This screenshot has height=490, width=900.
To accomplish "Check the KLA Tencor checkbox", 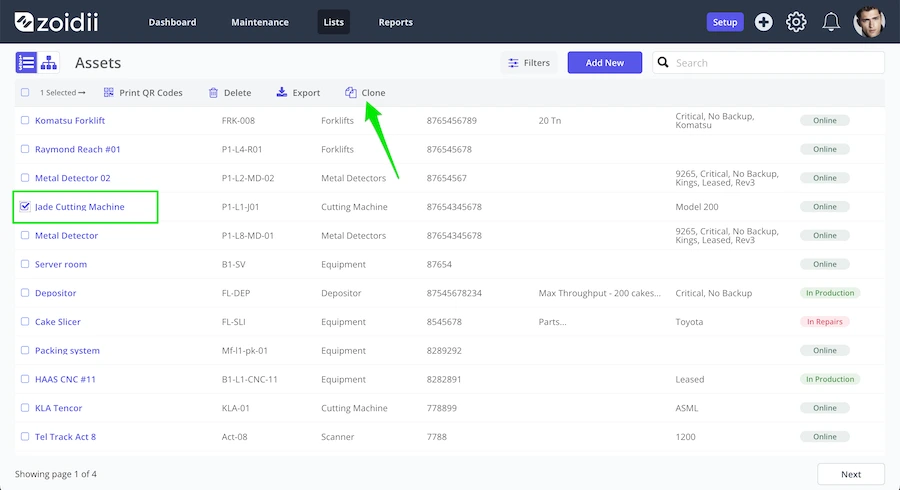I will (x=25, y=407).
